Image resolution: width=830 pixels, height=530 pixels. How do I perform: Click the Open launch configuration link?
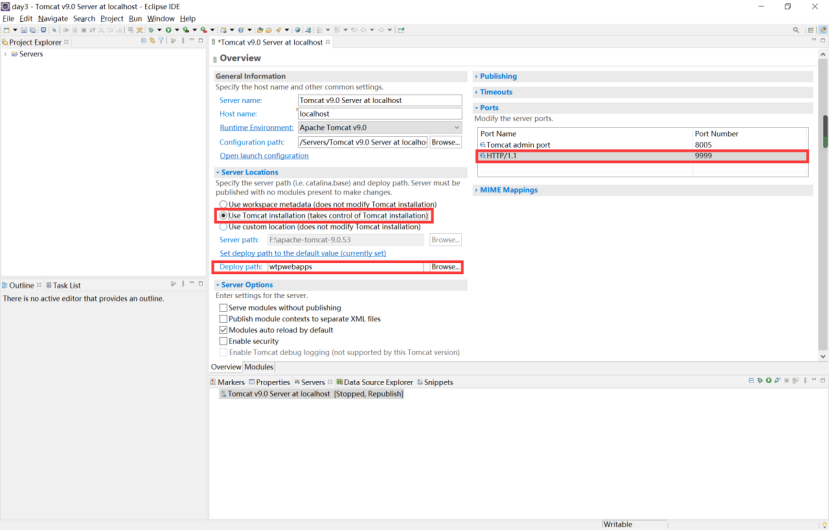coord(264,156)
